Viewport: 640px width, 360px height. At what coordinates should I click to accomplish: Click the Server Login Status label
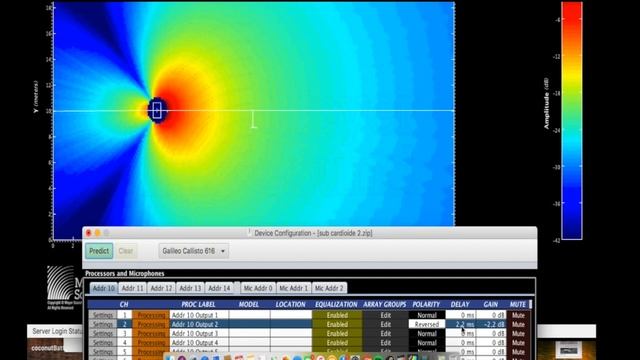point(57,331)
